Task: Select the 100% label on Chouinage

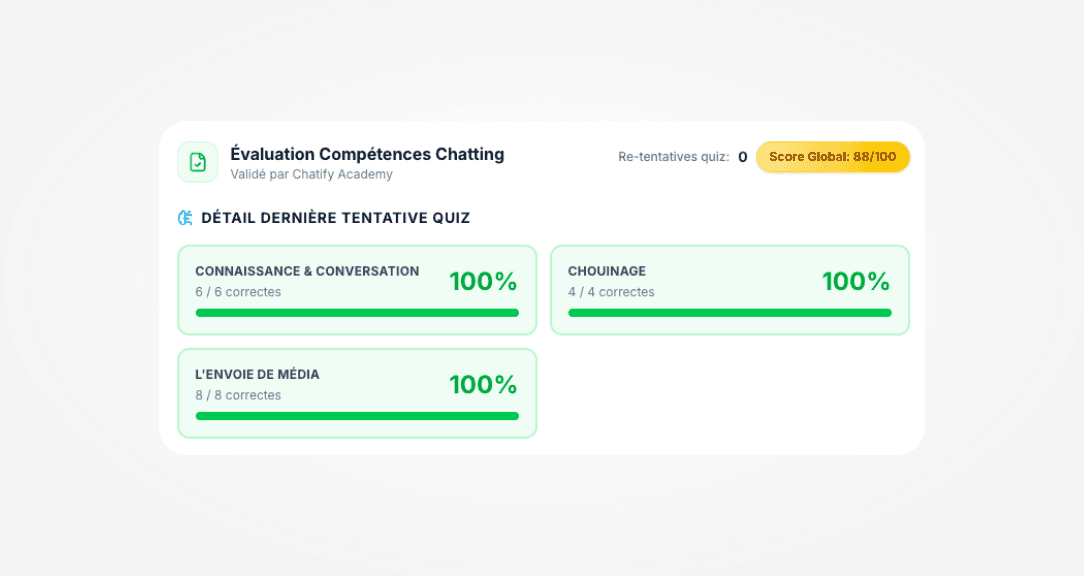Action: (856, 281)
